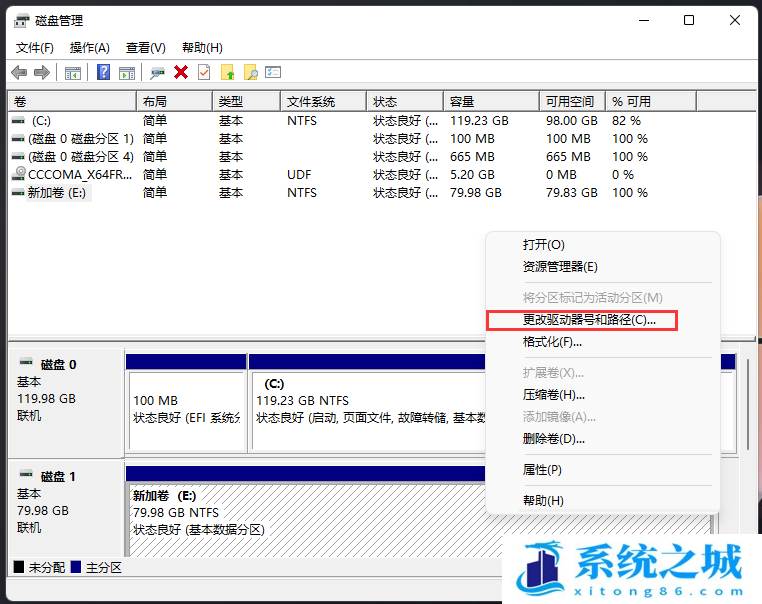Click the UDF file system cell
This screenshot has width=762, height=604.
(299, 175)
